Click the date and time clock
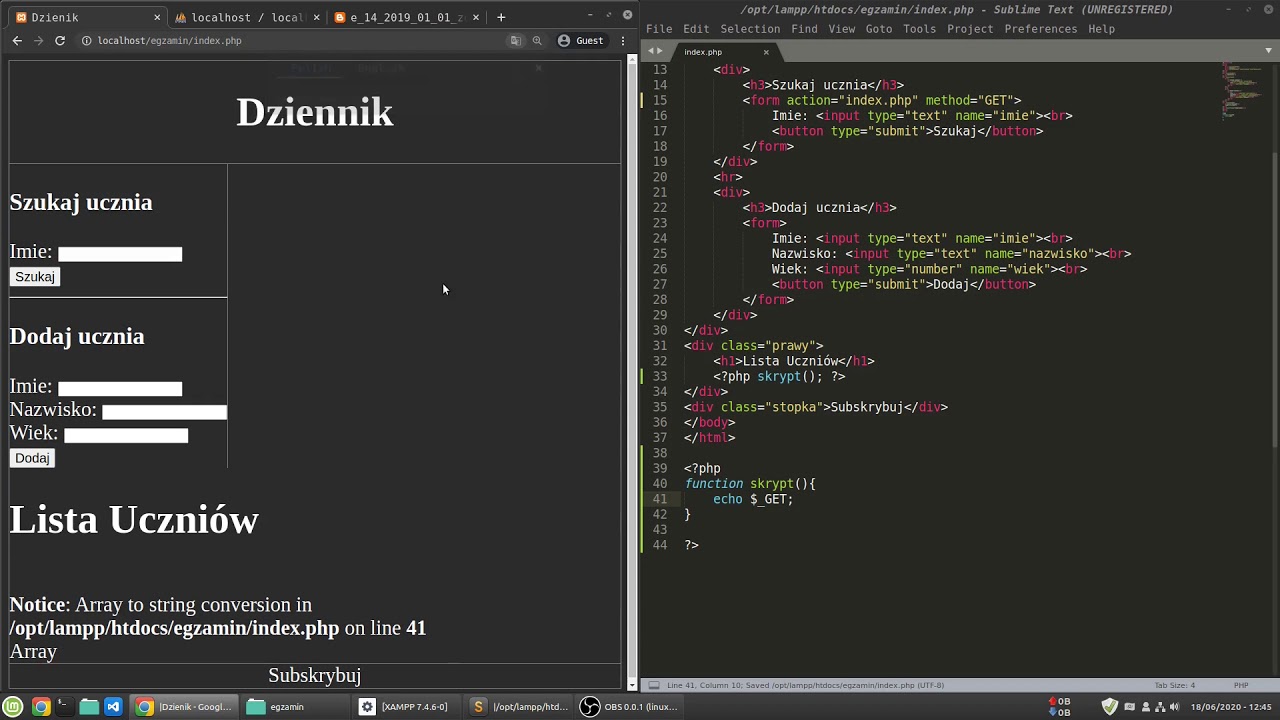Screen dimensions: 1280x720 [1231, 707]
